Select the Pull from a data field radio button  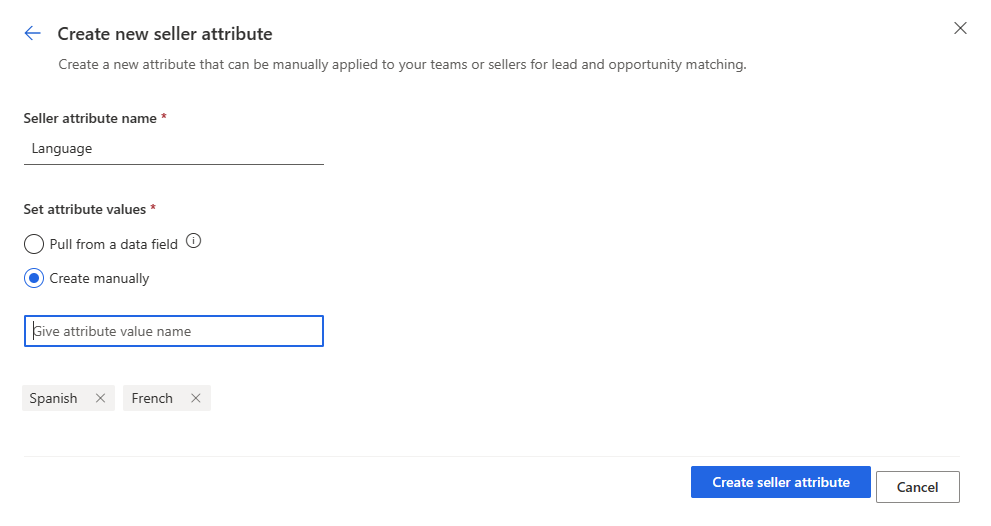[34, 244]
